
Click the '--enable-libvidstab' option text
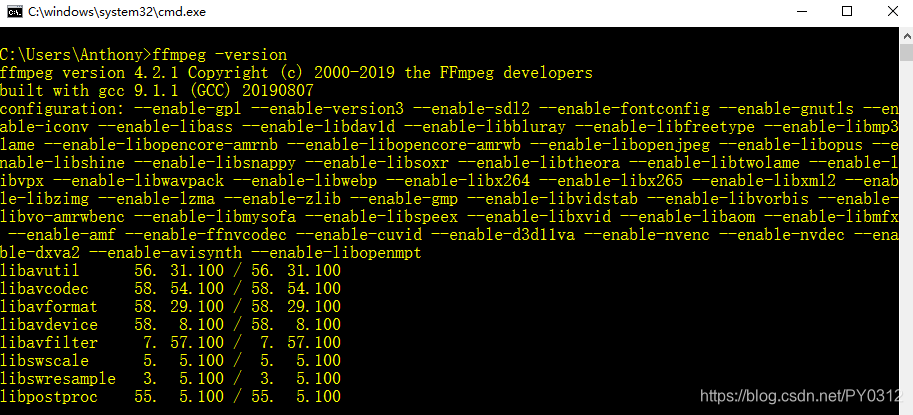click(x=553, y=199)
